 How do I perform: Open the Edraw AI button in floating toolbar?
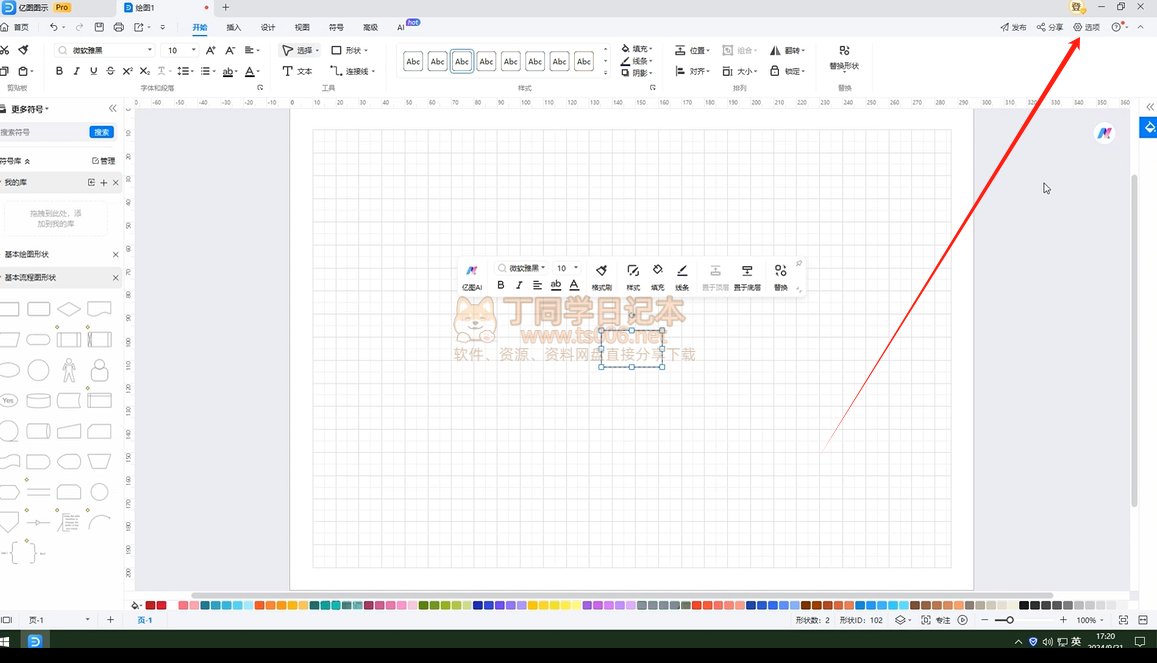pyautogui.click(x=472, y=274)
